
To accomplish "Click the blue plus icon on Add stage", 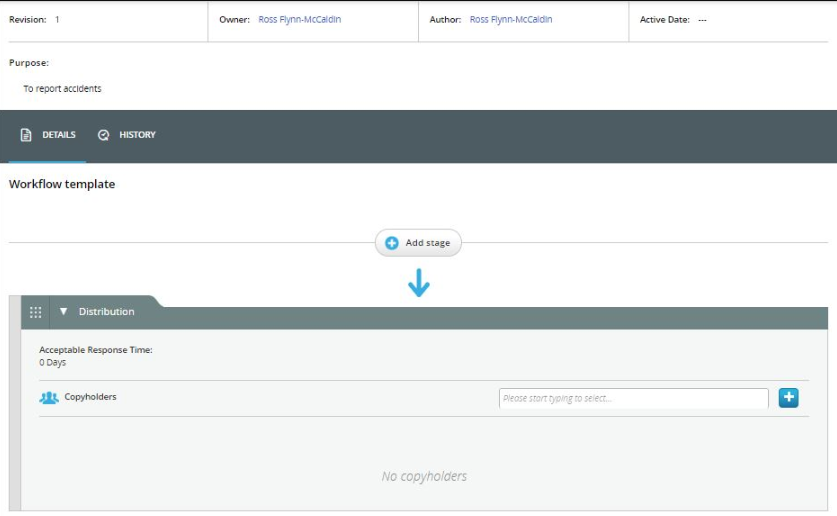I will pyautogui.click(x=392, y=243).
